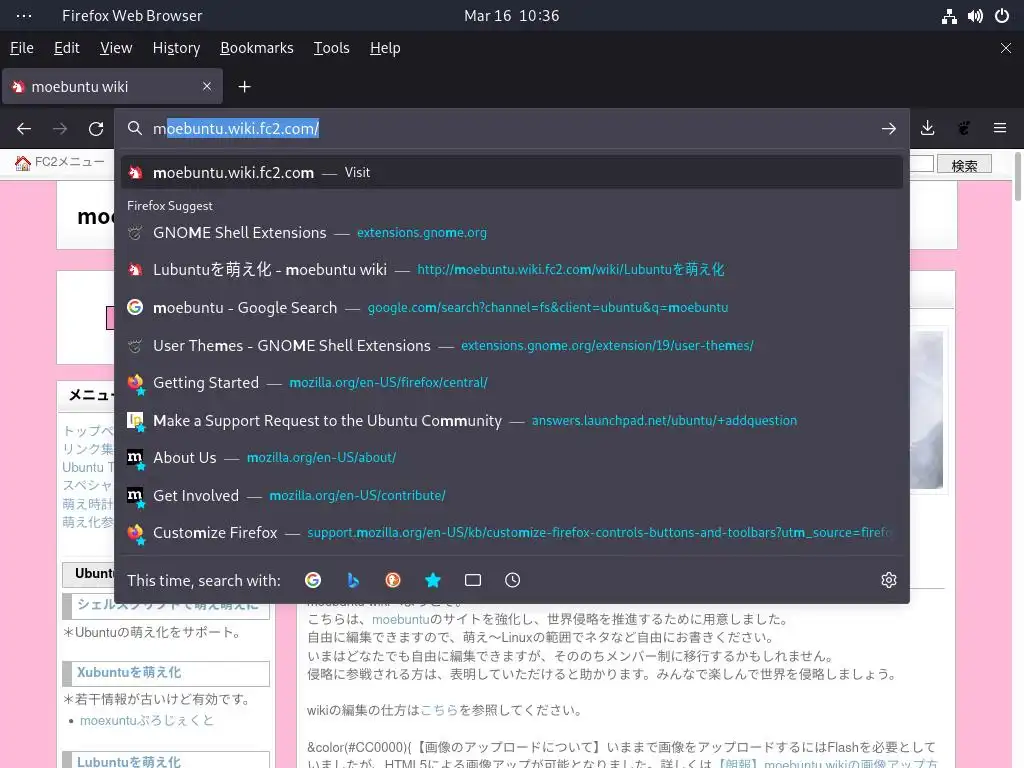The height and width of the screenshot is (768, 1024).
Task: Open the Activities dots in top bar
Action: (x=24, y=16)
